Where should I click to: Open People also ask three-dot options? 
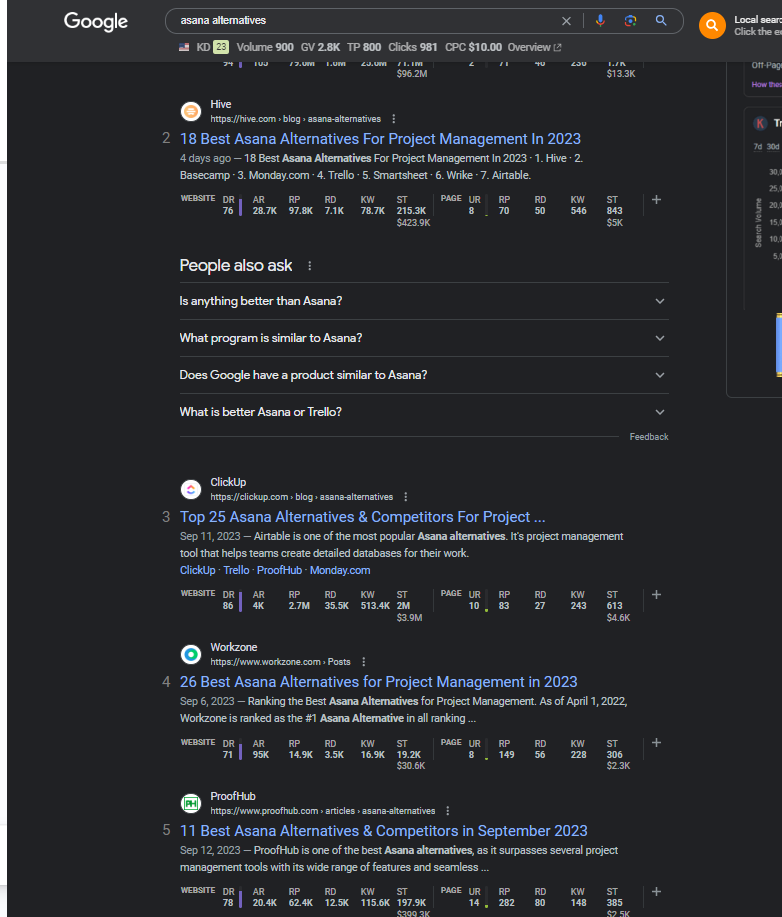click(x=309, y=266)
